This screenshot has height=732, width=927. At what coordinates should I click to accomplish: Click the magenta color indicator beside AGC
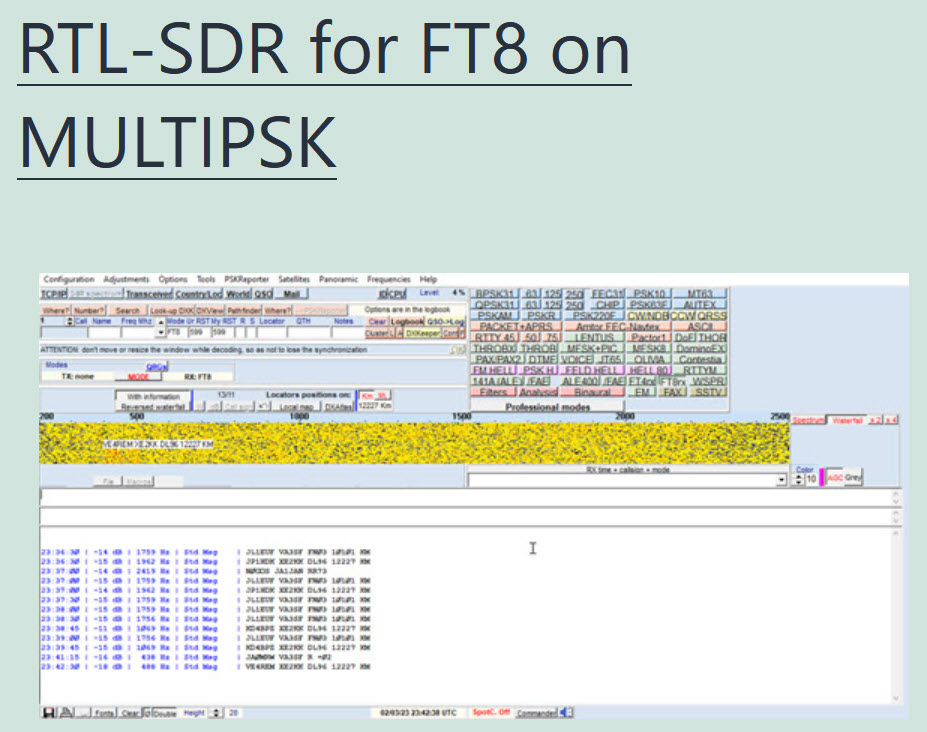(822, 478)
